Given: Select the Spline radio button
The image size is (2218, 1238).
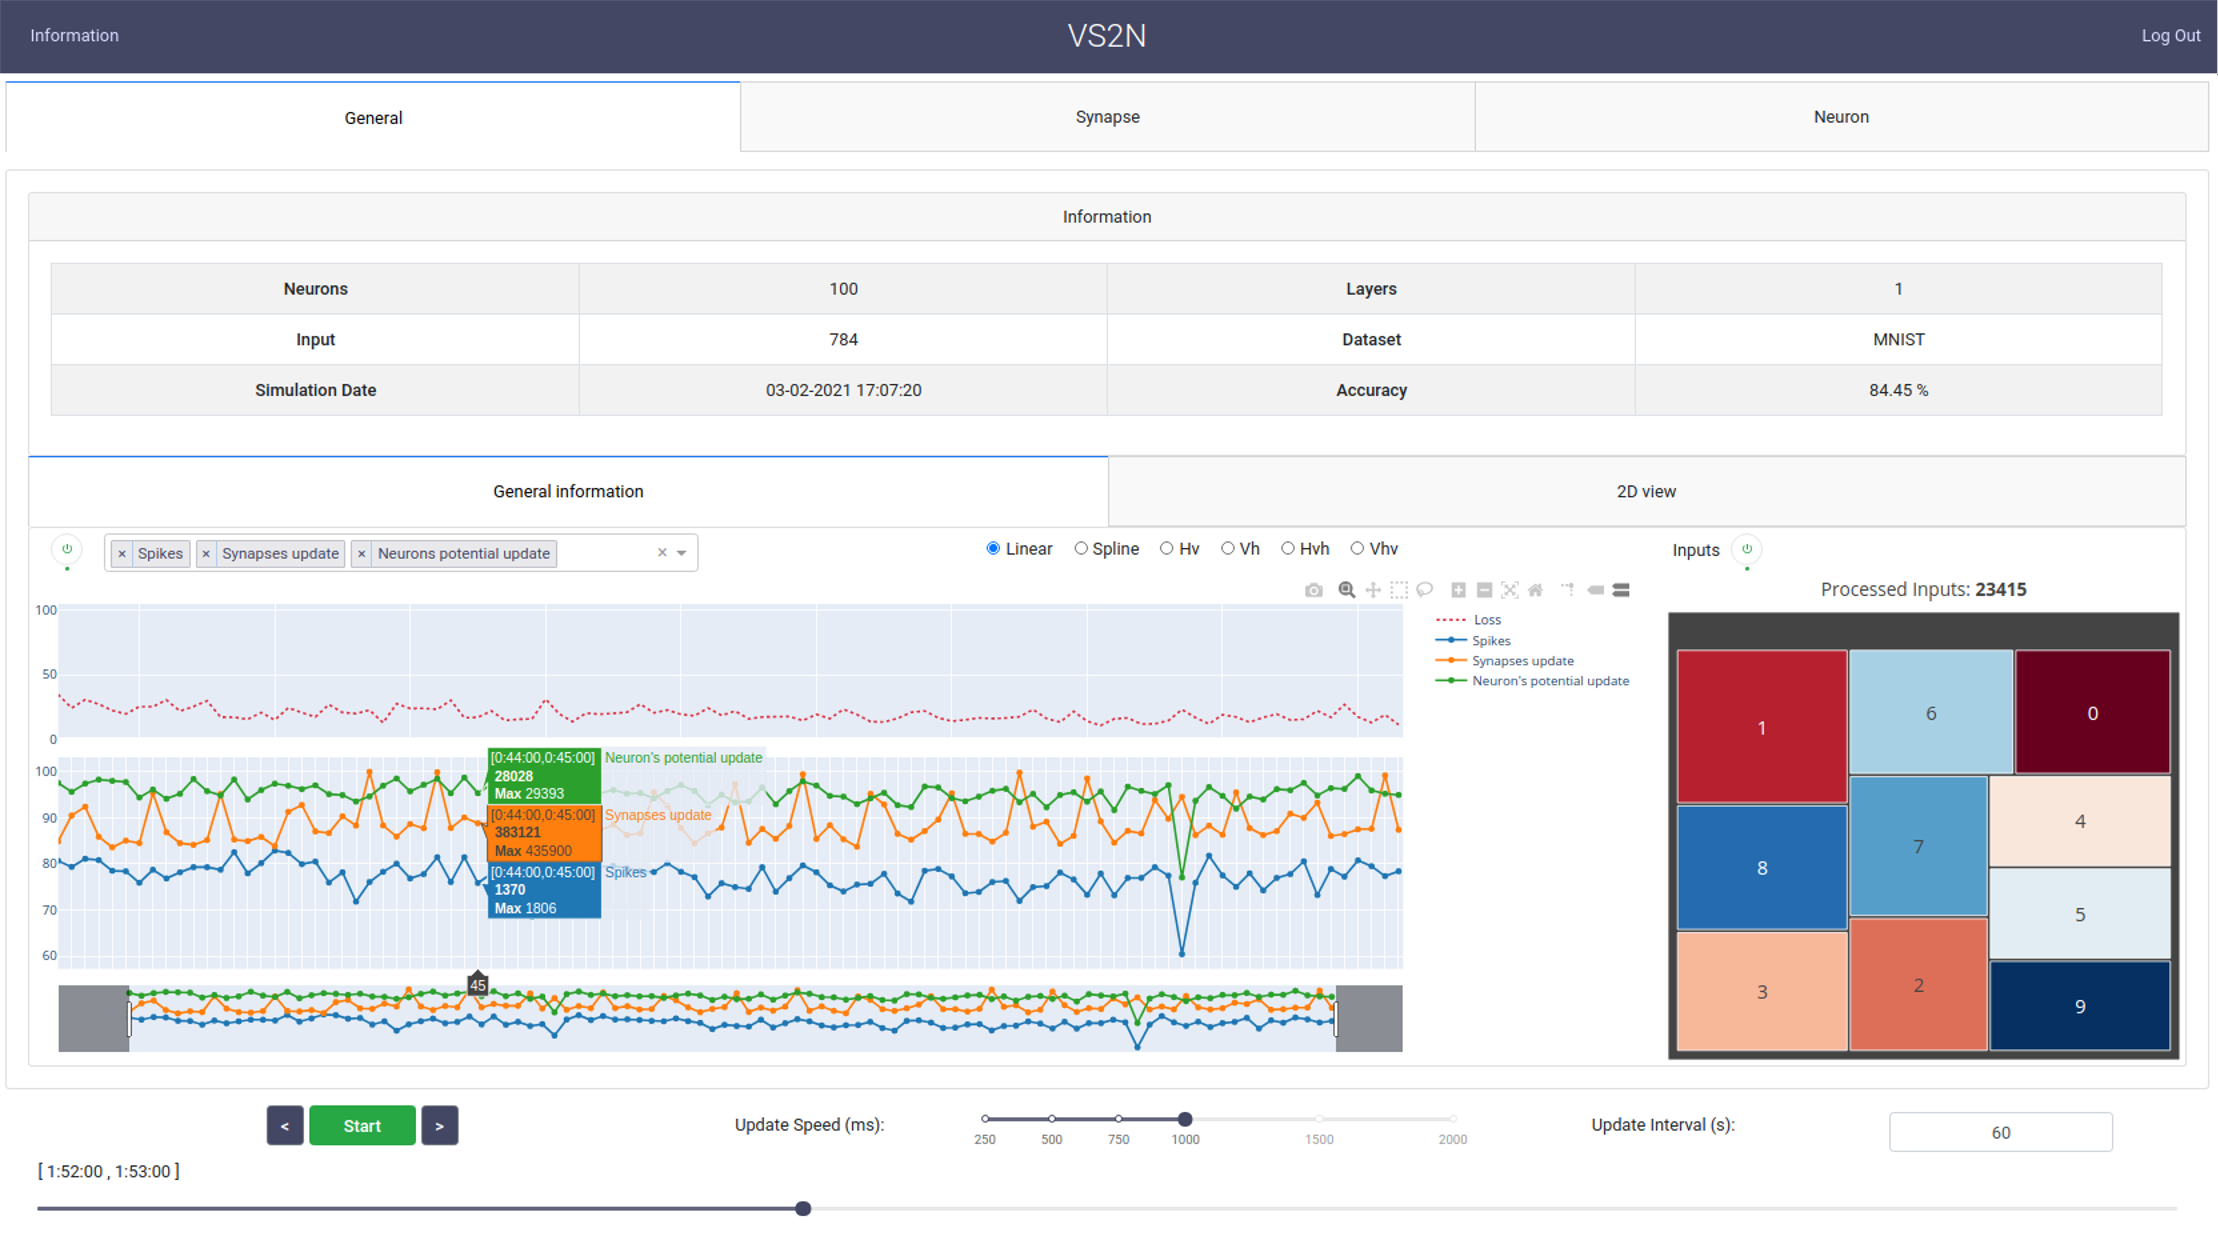Looking at the screenshot, I should click(x=1081, y=548).
